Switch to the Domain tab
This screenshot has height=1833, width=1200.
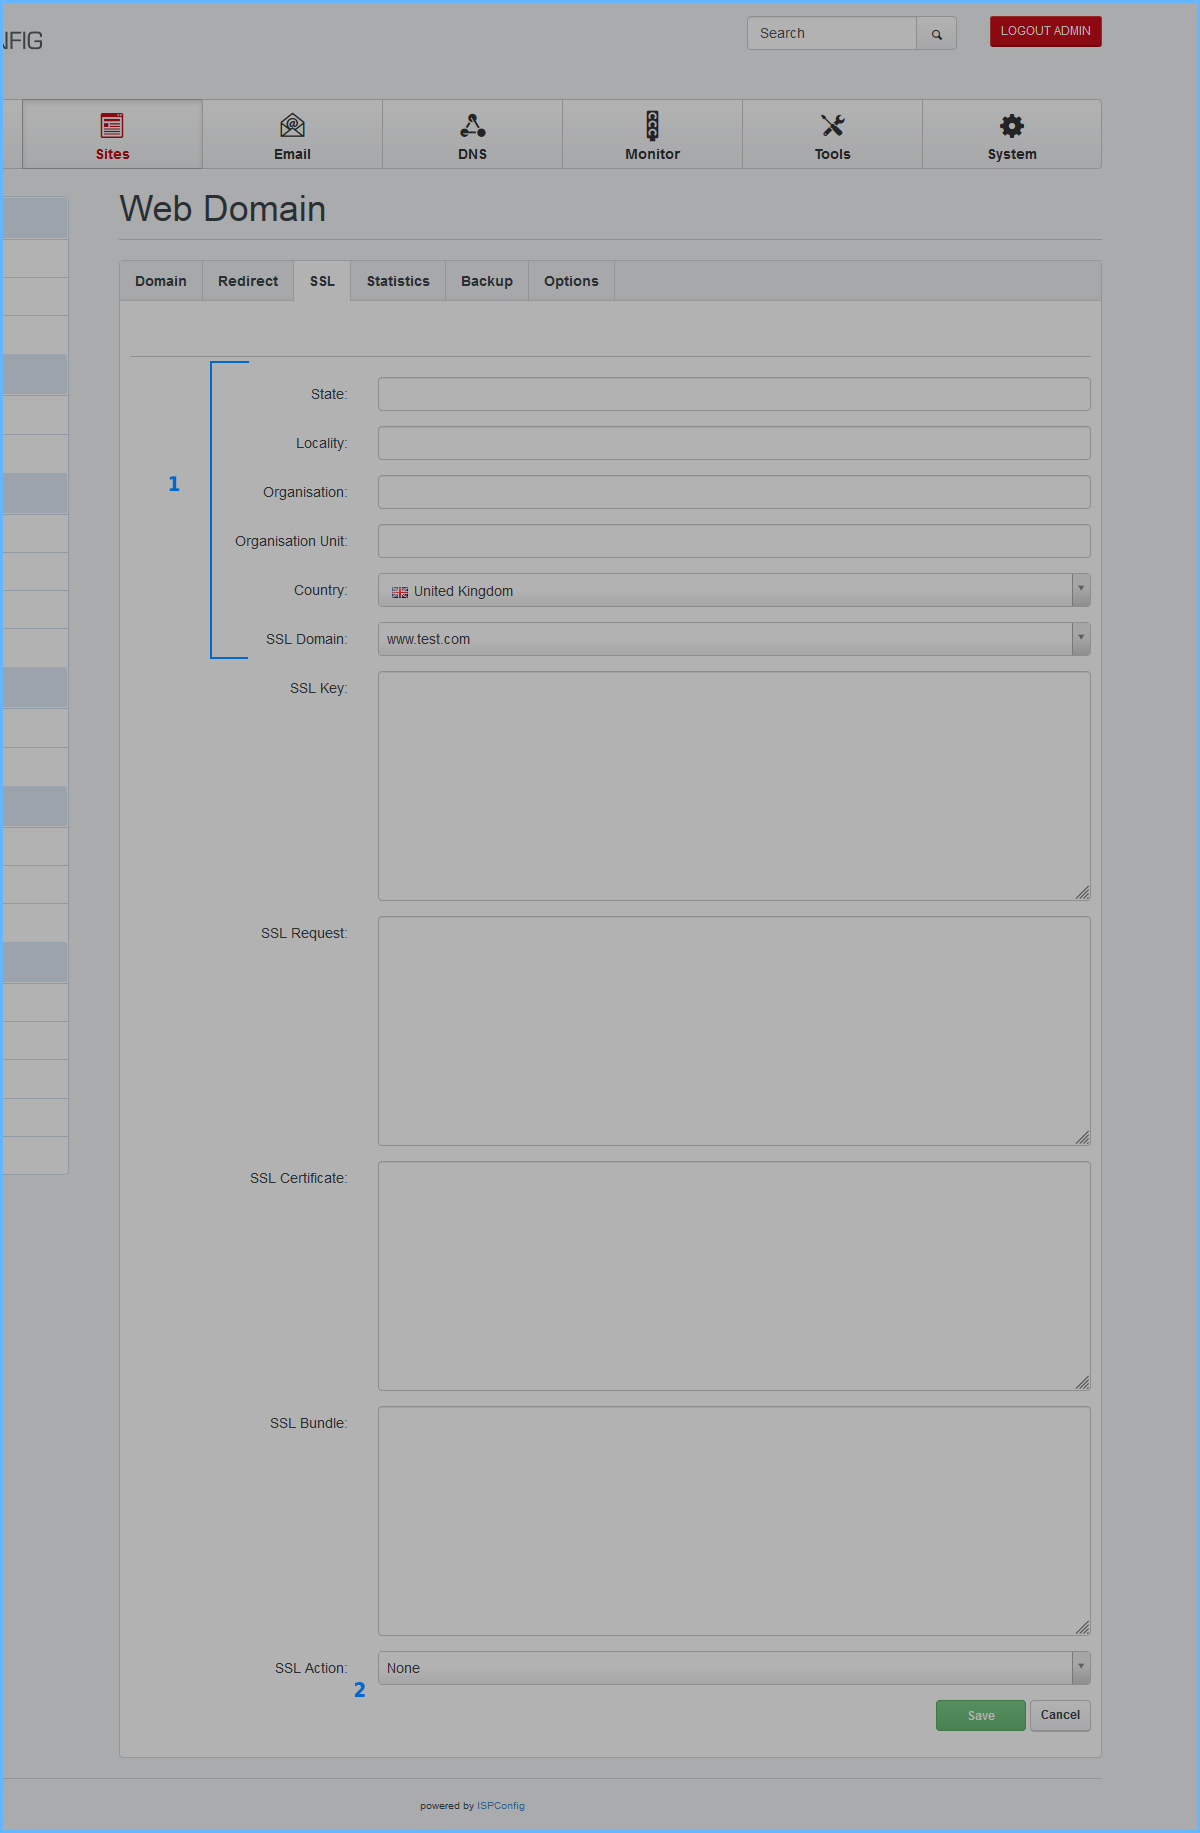(x=161, y=281)
